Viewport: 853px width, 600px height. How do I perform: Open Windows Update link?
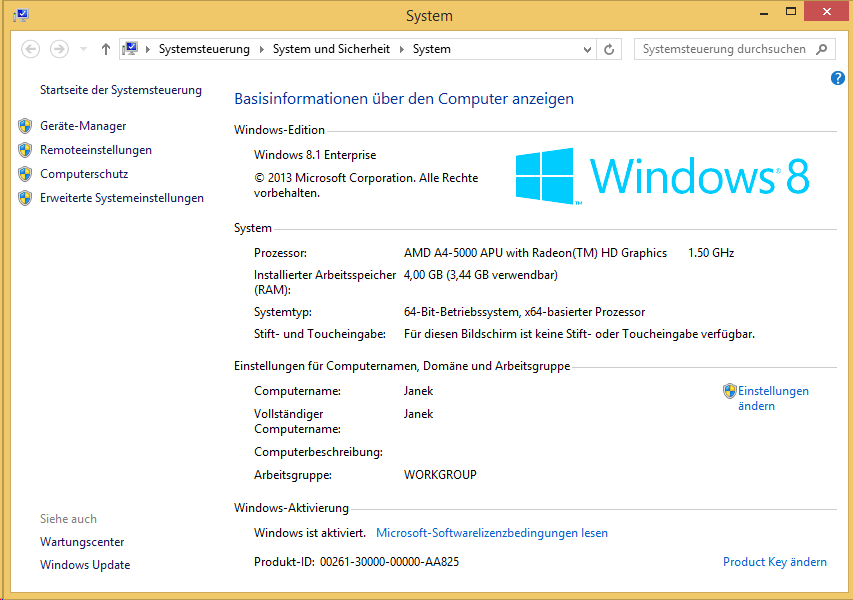(x=85, y=565)
